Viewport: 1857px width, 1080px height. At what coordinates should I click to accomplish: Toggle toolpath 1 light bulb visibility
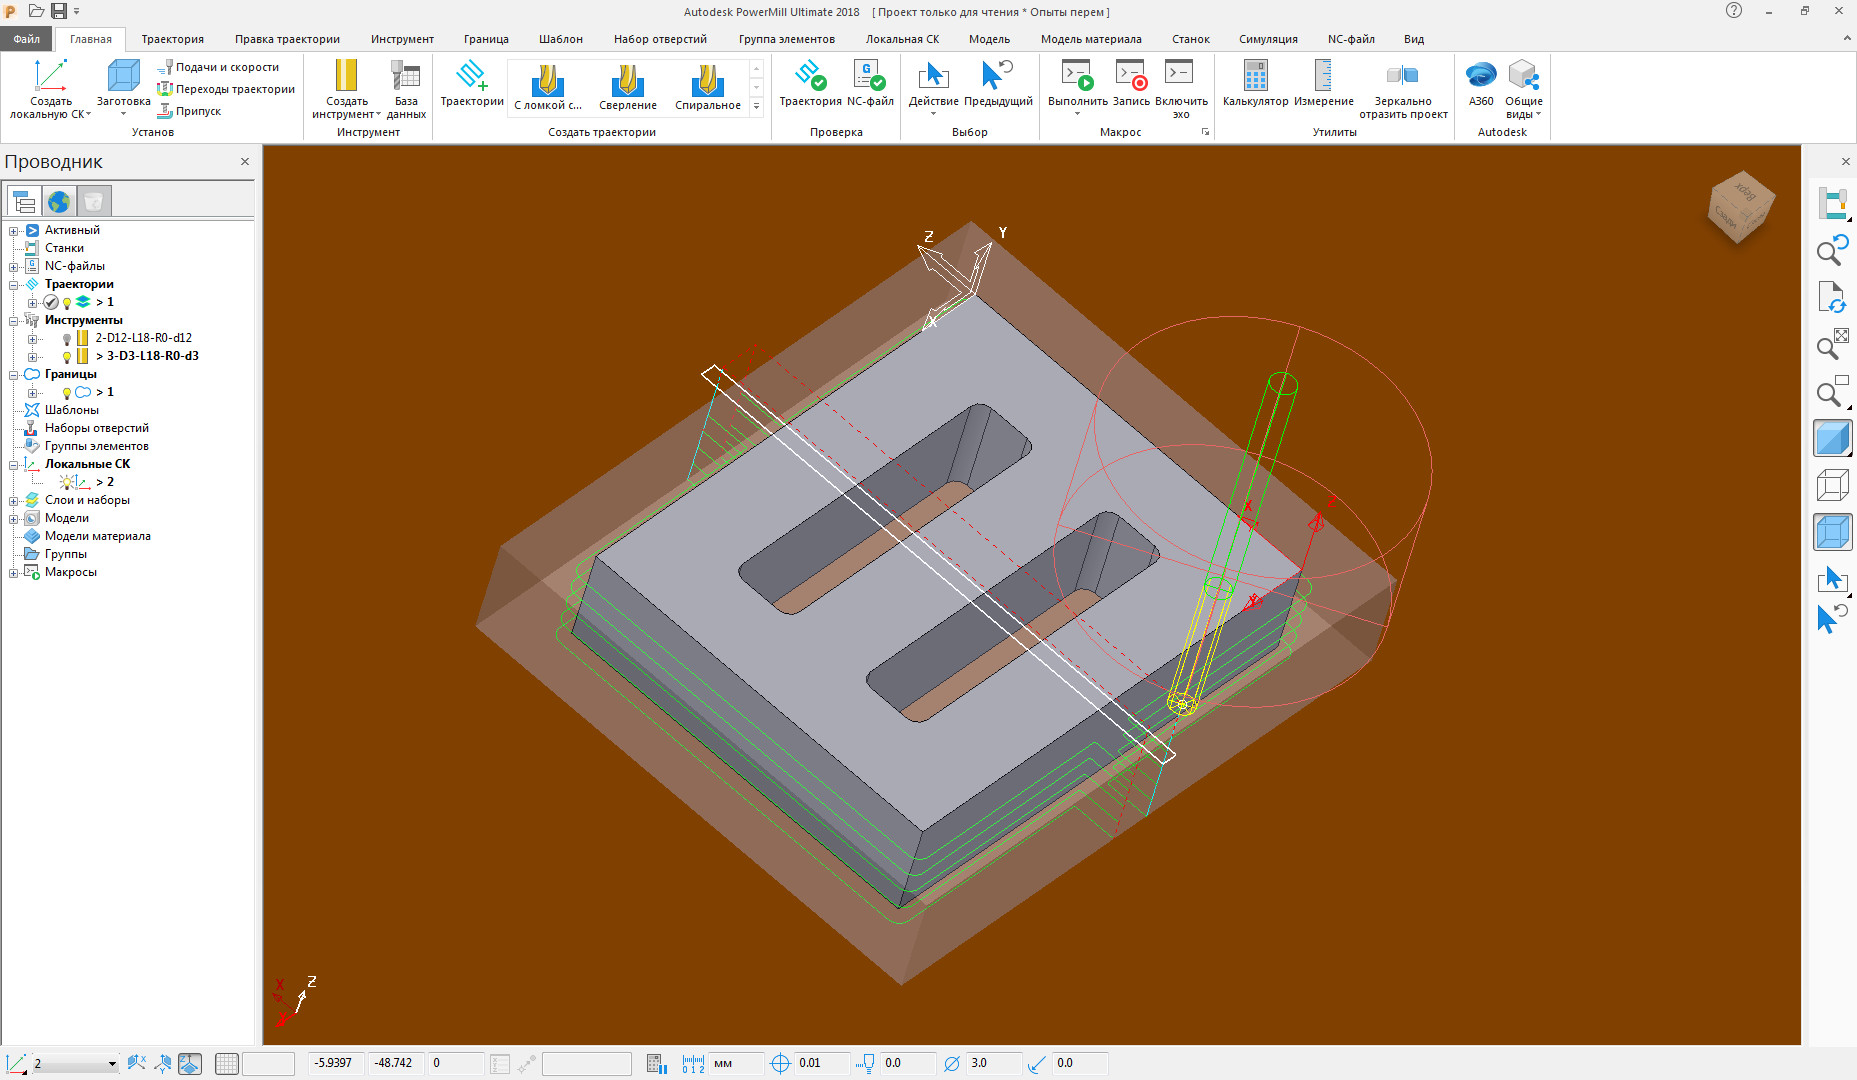[x=67, y=302]
